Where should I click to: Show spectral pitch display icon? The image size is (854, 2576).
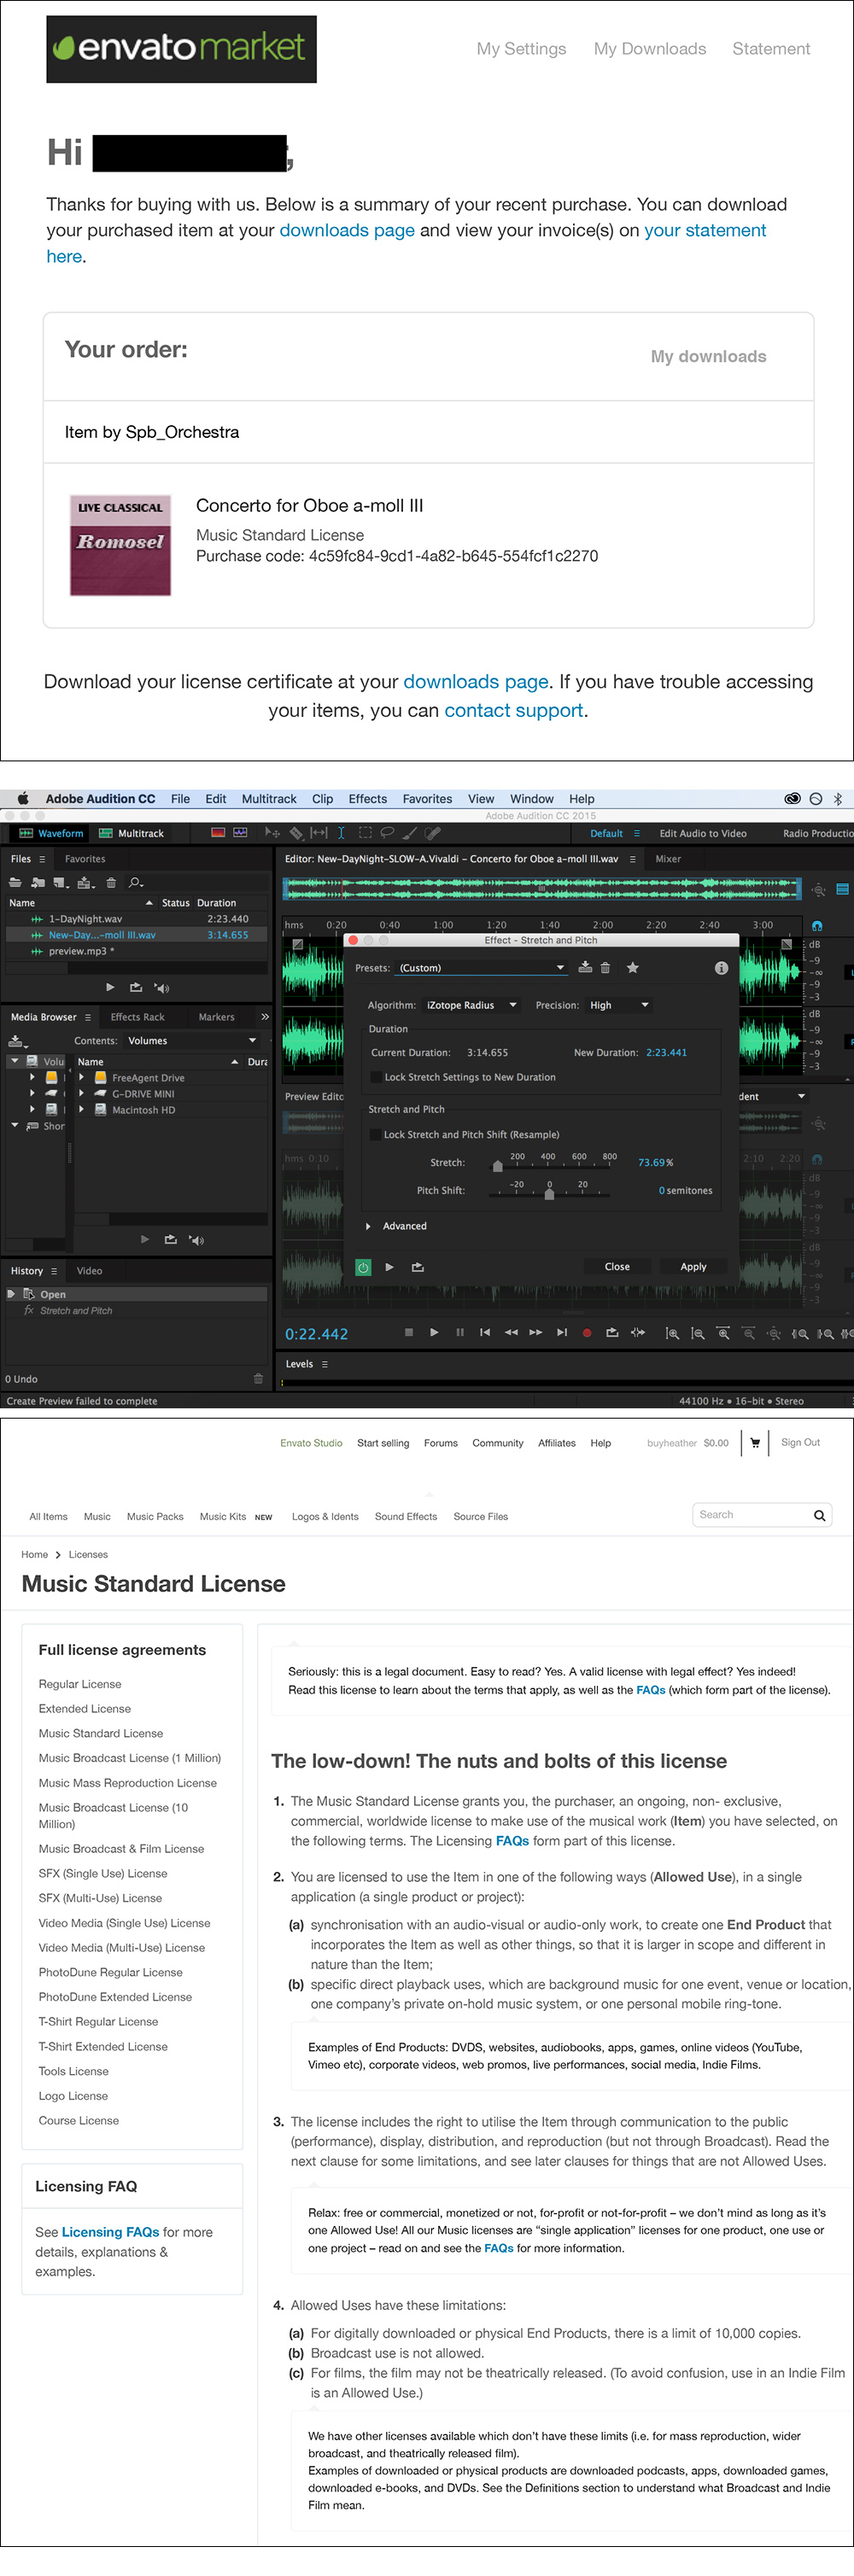click(240, 832)
